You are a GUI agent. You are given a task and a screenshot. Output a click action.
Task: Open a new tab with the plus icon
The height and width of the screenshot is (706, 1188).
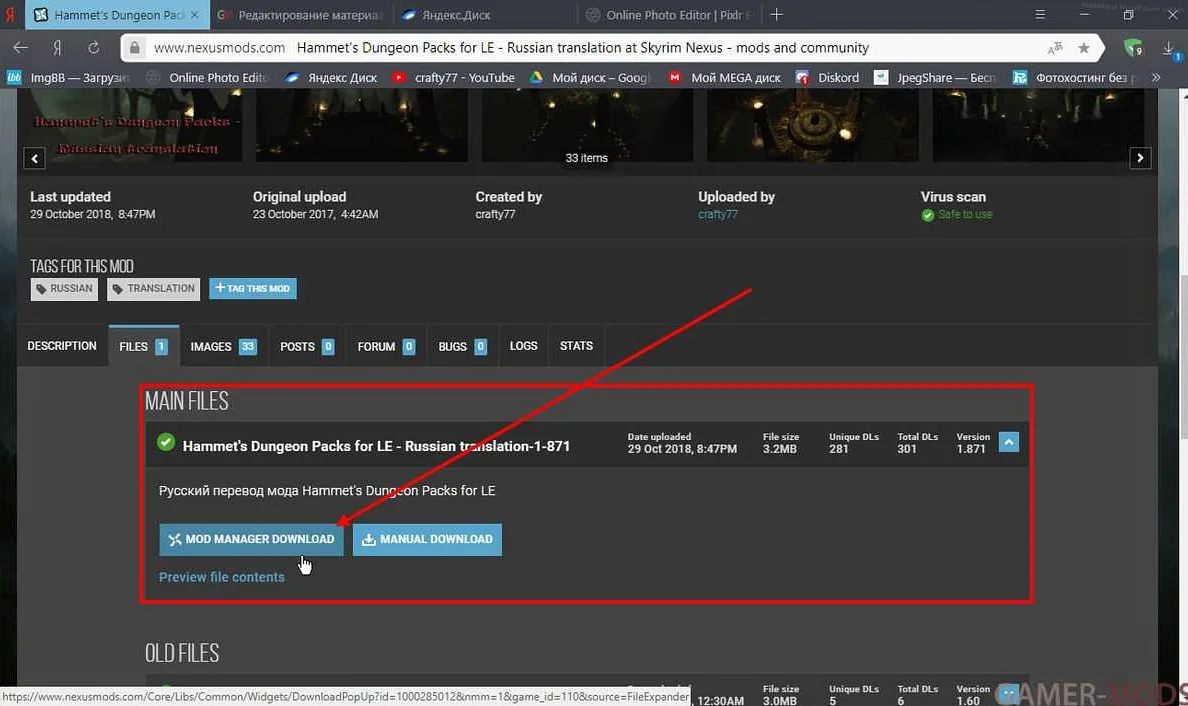(777, 15)
